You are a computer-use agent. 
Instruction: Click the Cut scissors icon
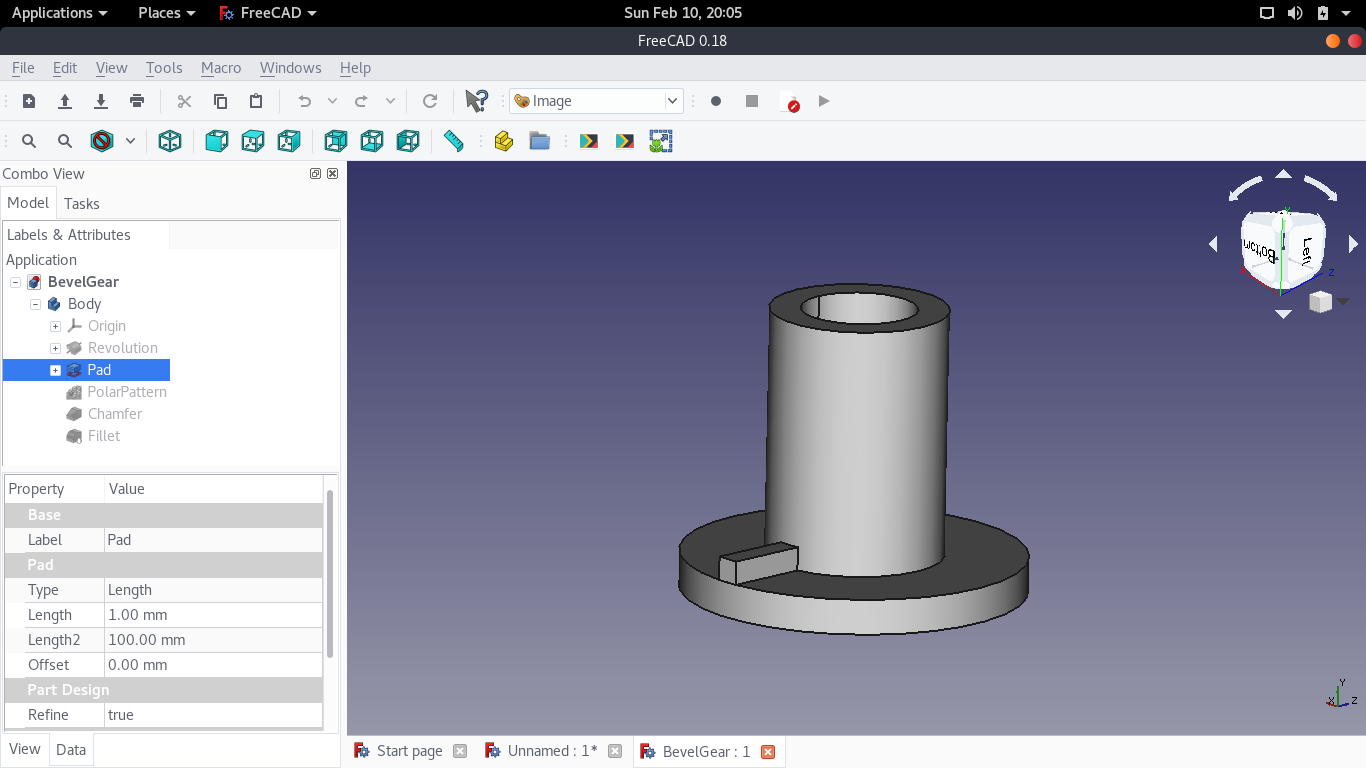(184, 101)
